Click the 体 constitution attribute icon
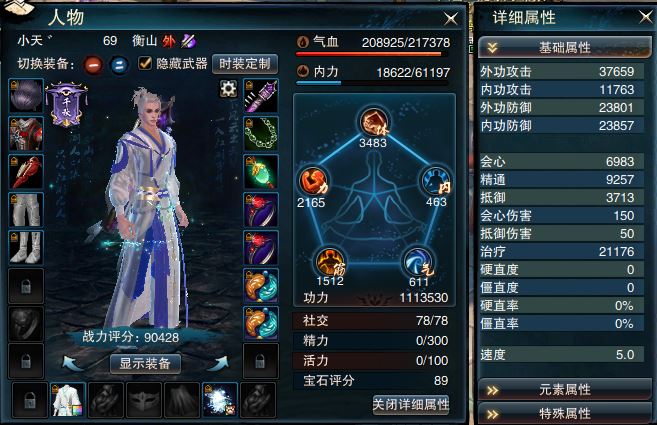This screenshot has width=657, height=425. tap(373, 122)
